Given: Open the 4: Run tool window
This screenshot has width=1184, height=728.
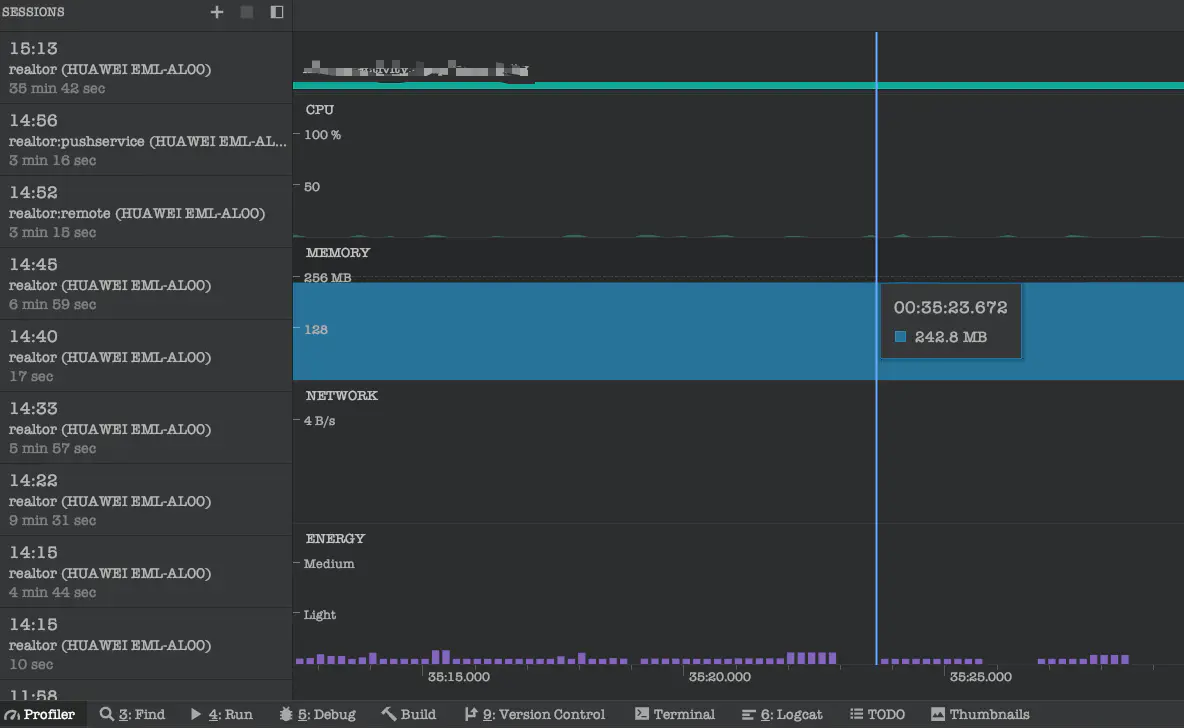Looking at the screenshot, I should point(222,714).
